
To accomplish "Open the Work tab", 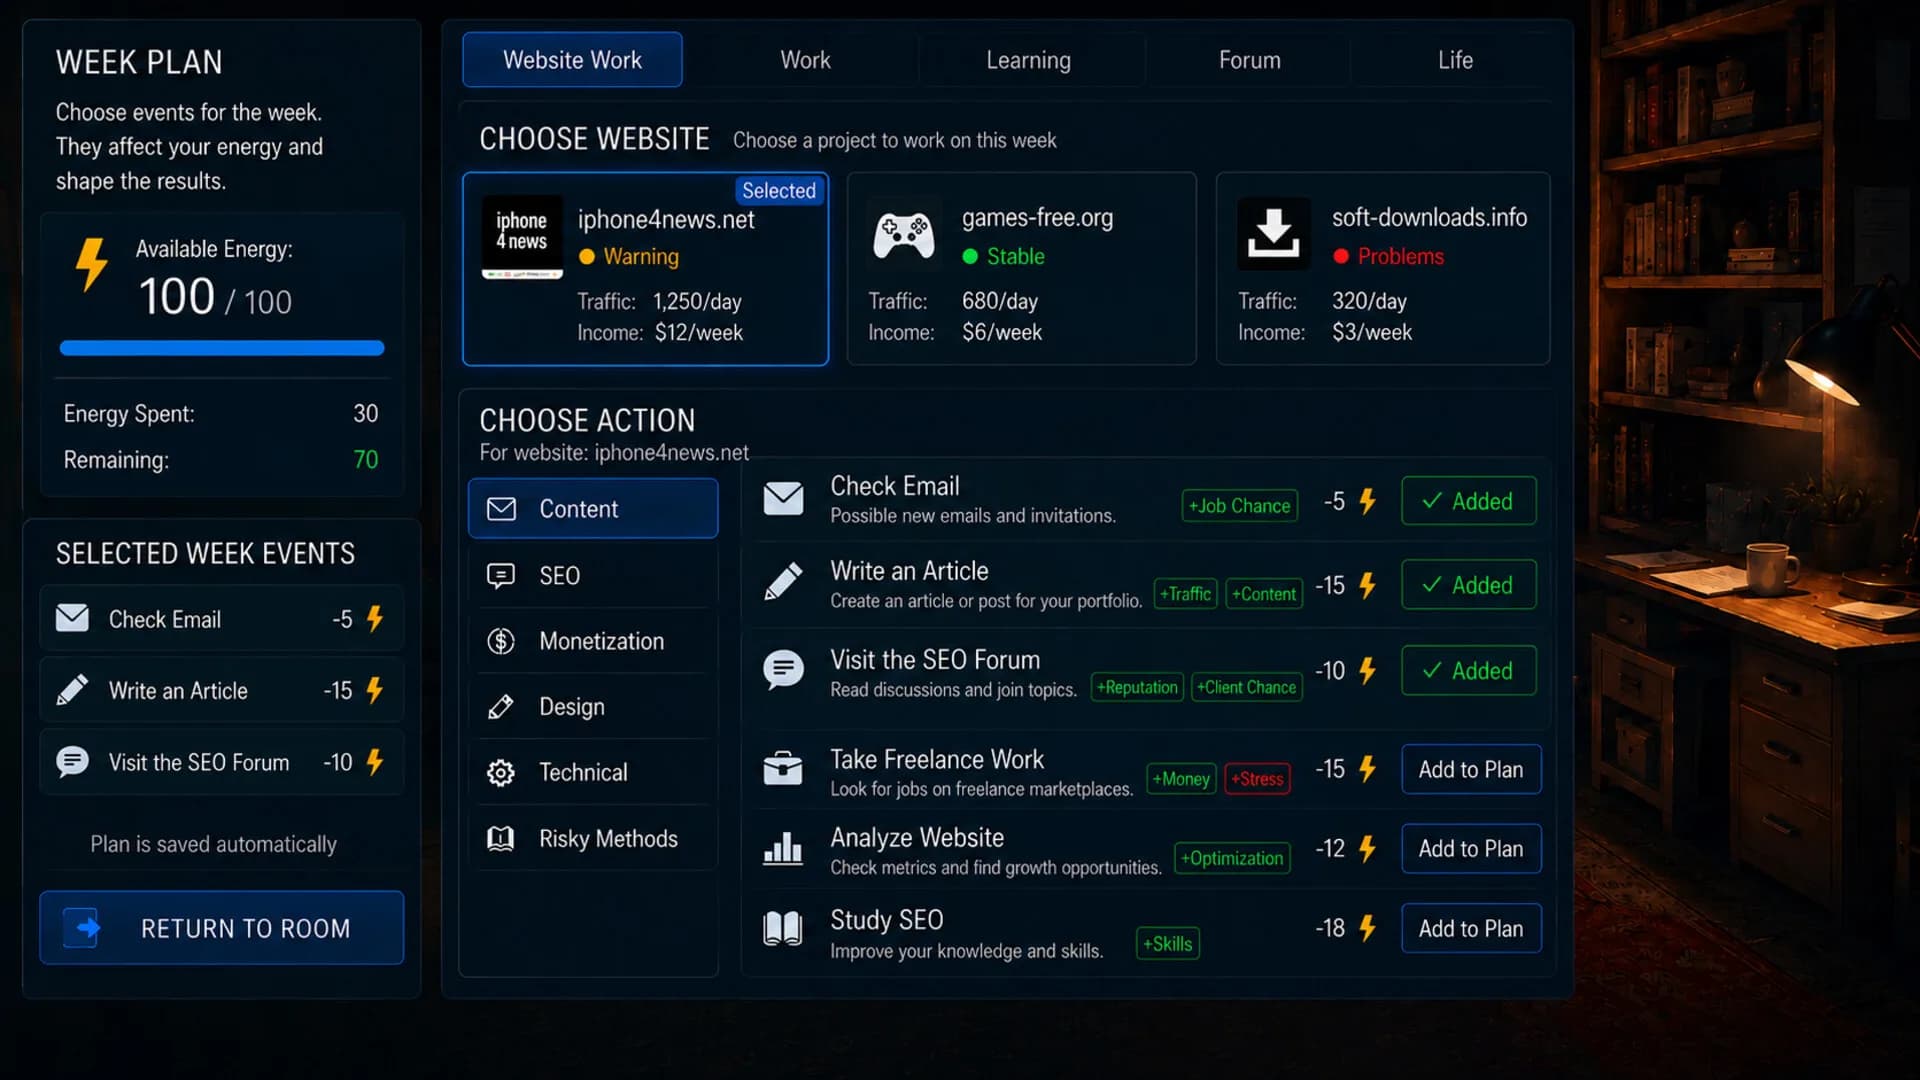I will click(x=805, y=60).
